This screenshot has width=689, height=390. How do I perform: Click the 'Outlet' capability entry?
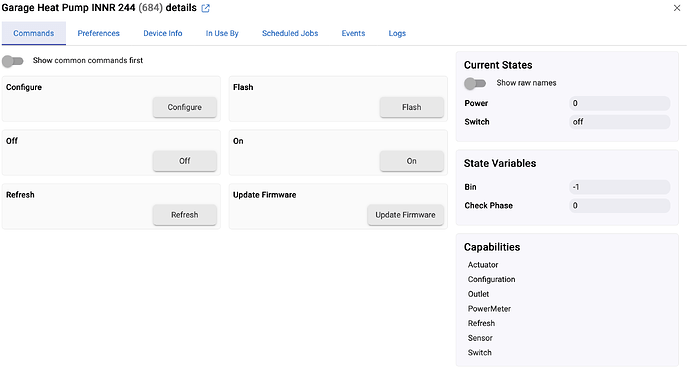click(478, 294)
